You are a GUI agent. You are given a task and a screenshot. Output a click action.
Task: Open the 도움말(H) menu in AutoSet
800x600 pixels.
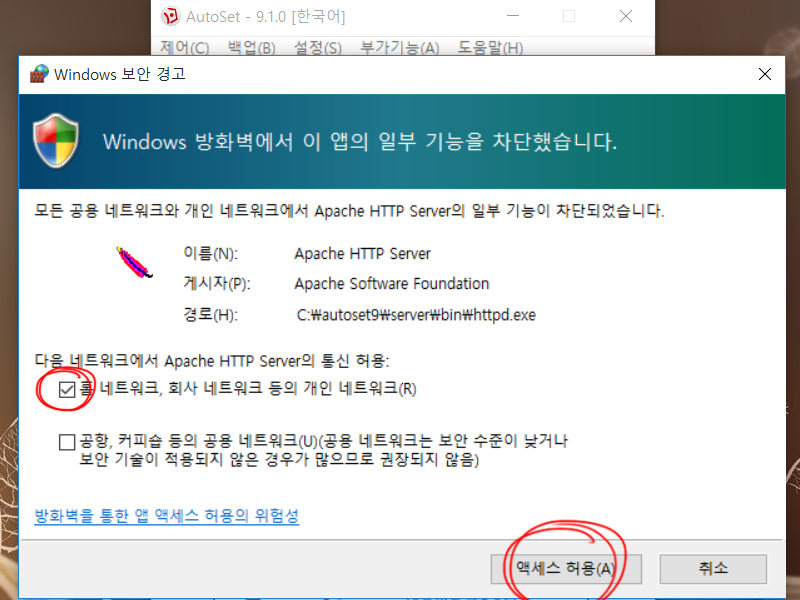click(x=490, y=47)
